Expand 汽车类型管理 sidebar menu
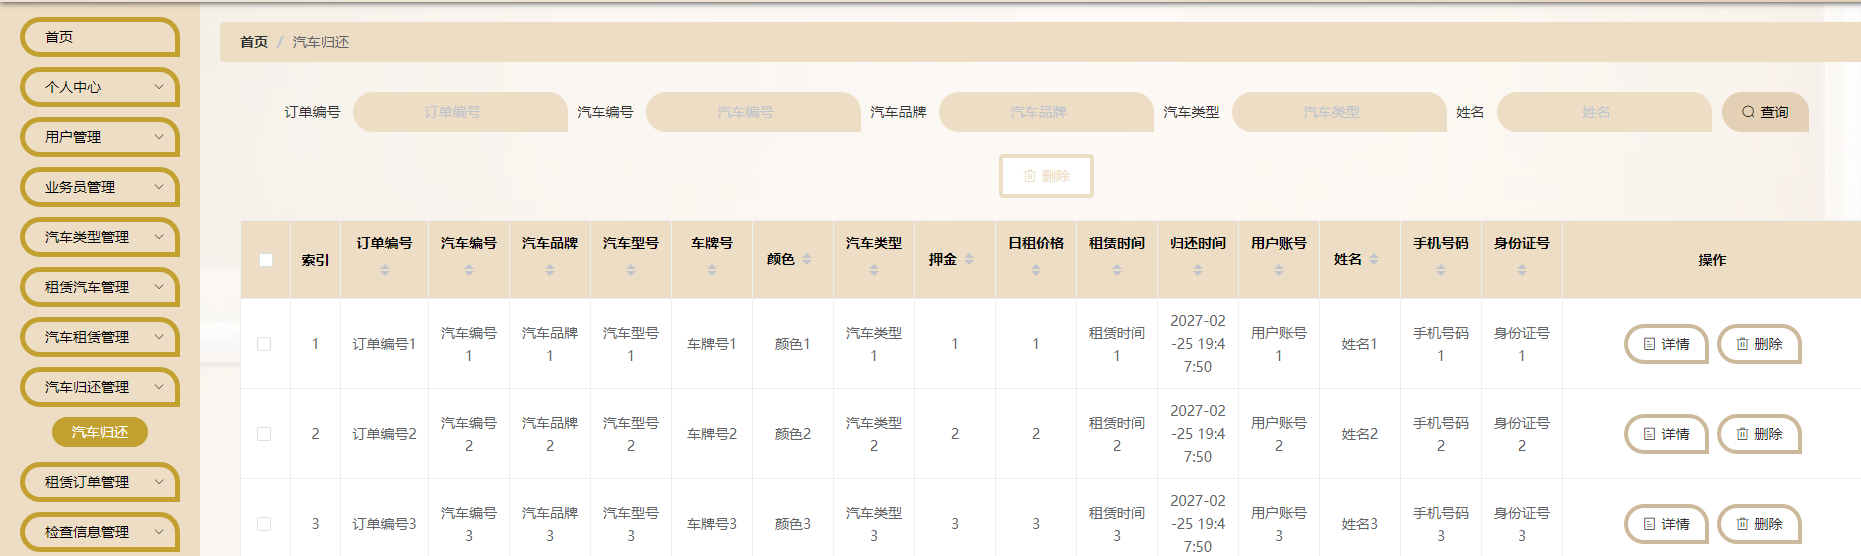The width and height of the screenshot is (1861, 556). point(100,237)
